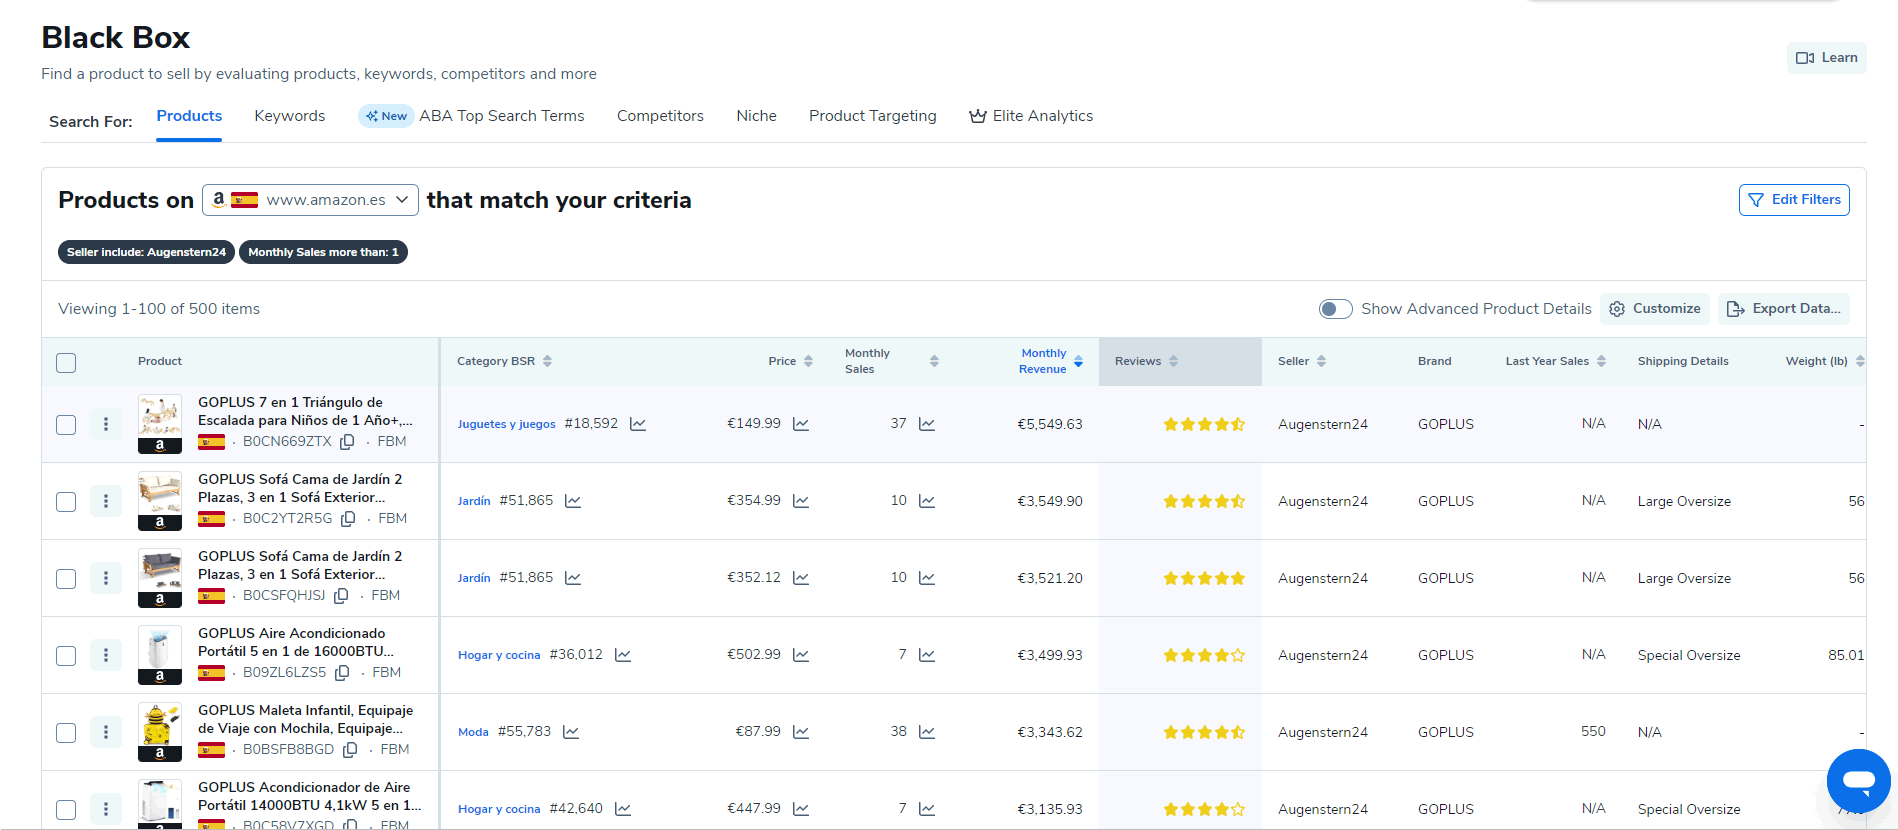Check the row for ASIN B0C2YT2R5G
1898x830 pixels.
pyautogui.click(x=66, y=502)
